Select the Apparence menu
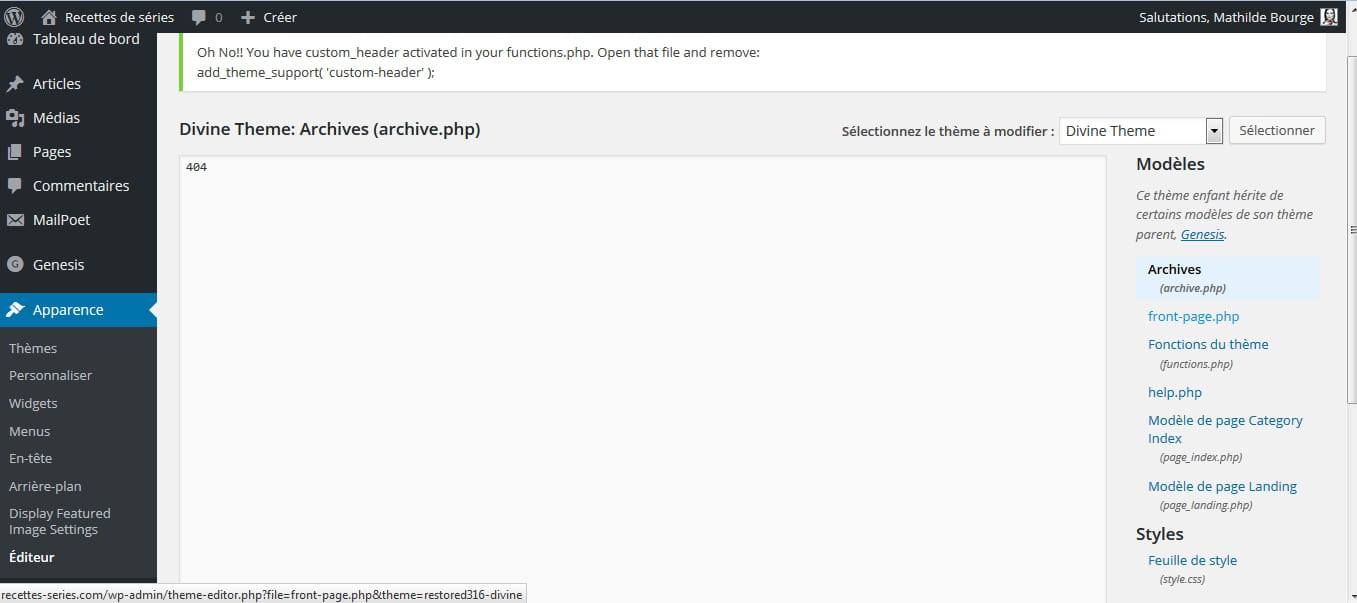The height and width of the screenshot is (603, 1357). point(78,310)
